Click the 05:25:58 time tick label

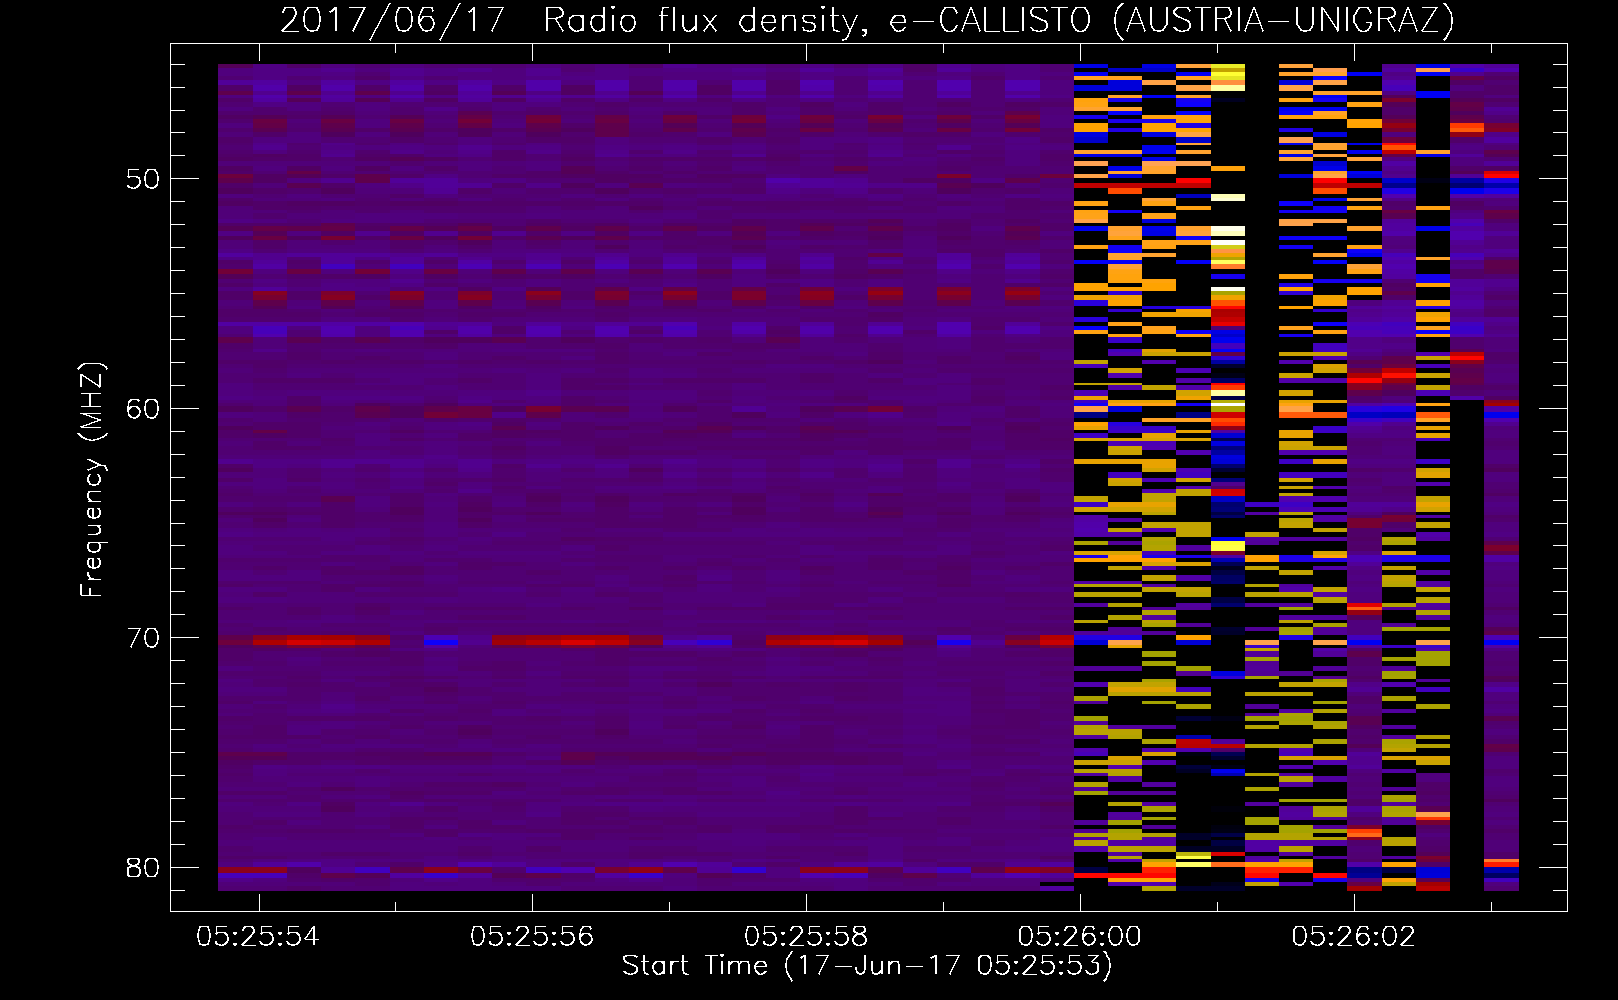pos(806,936)
